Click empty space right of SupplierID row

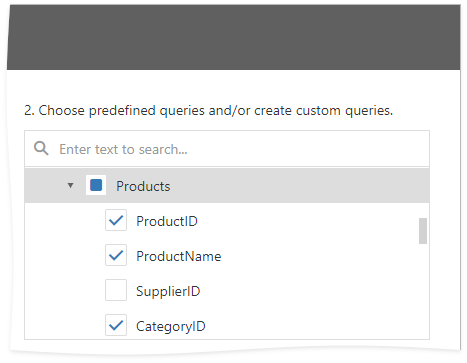coord(307,290)
